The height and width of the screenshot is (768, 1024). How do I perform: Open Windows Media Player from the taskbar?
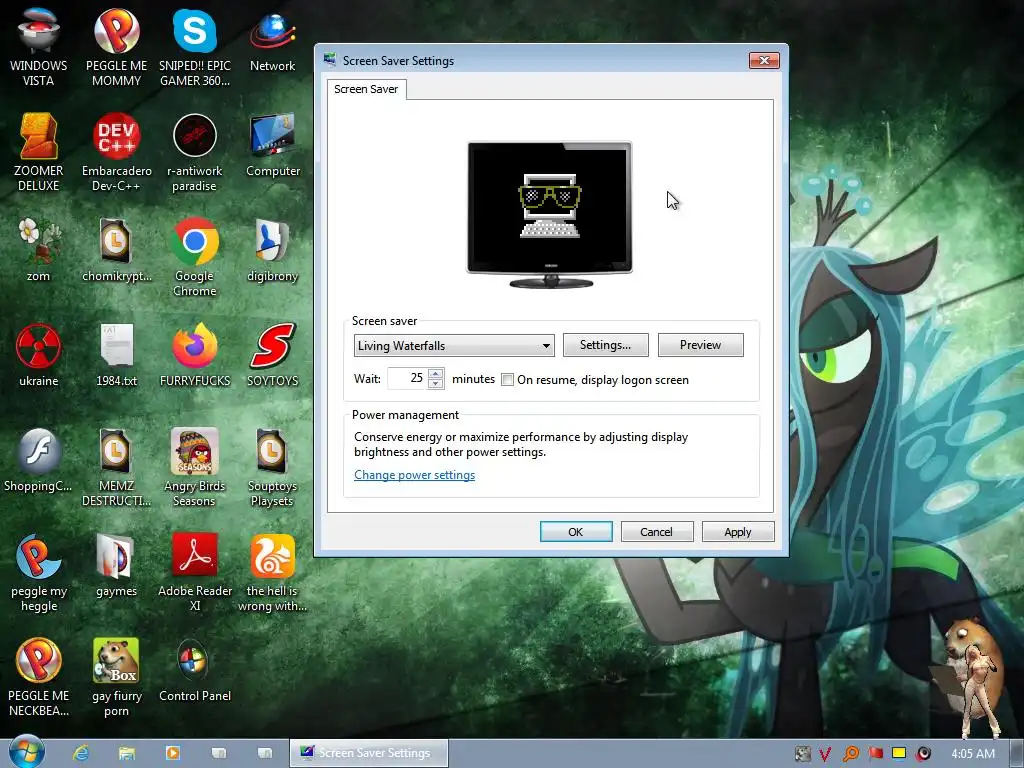click(x=173, y=753)
